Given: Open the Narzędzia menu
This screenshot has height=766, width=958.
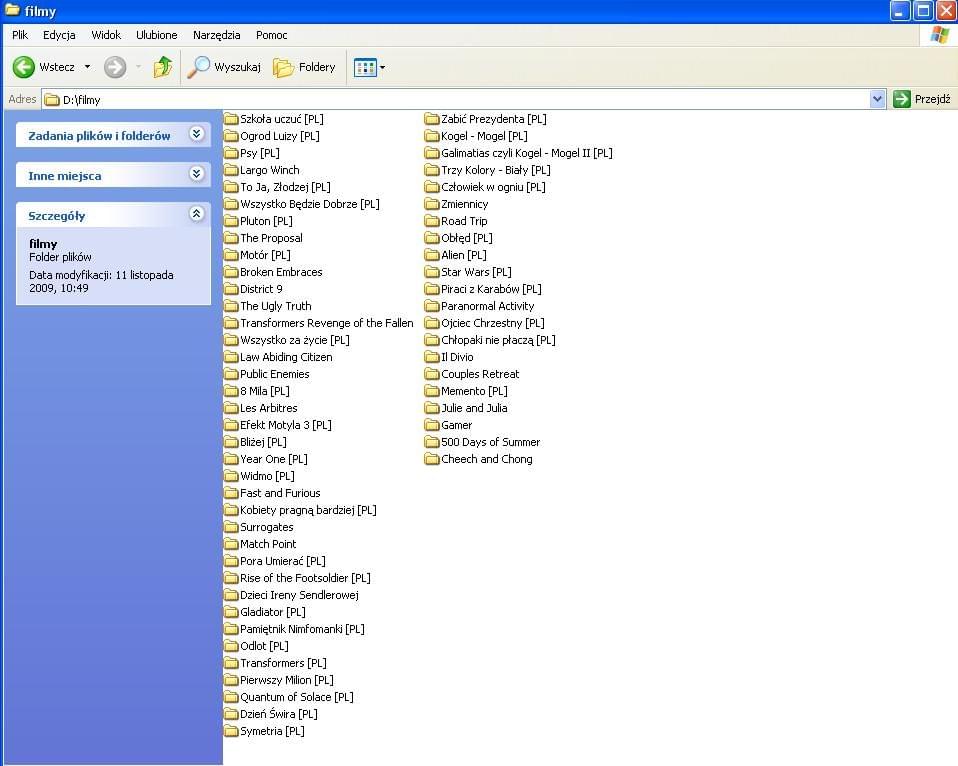Looking at the screenshot, I should [216, 35].
